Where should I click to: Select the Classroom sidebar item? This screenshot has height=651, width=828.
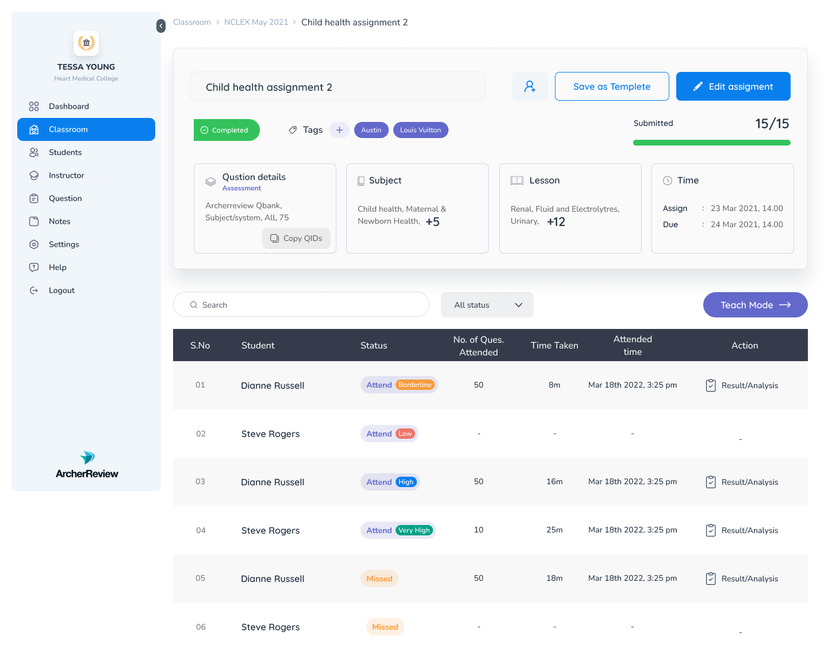click(x=86, y=129)
